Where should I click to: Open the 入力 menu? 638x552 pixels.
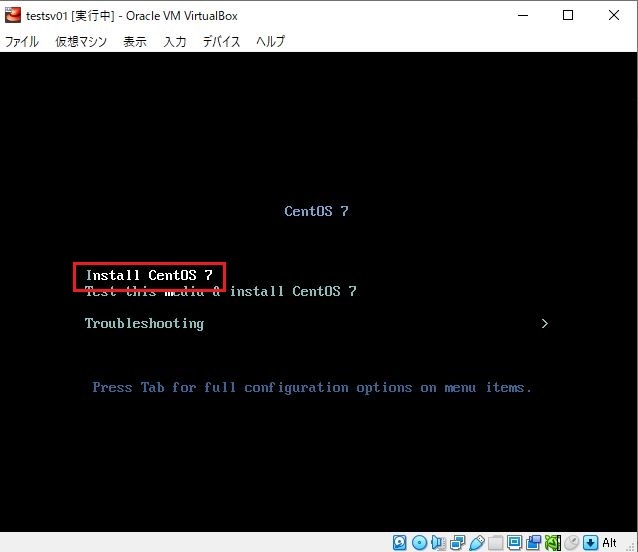click(x=175, y=41)
